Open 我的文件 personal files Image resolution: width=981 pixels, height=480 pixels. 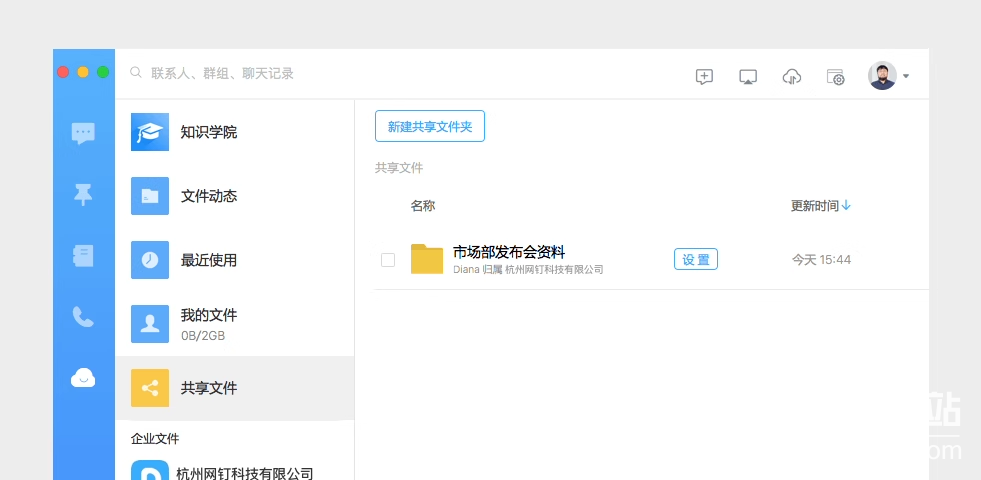(x=235, y=324)
